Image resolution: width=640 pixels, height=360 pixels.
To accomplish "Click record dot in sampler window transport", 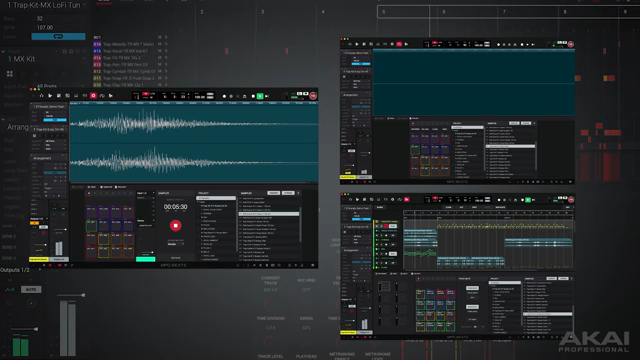I will coord(224,96).
